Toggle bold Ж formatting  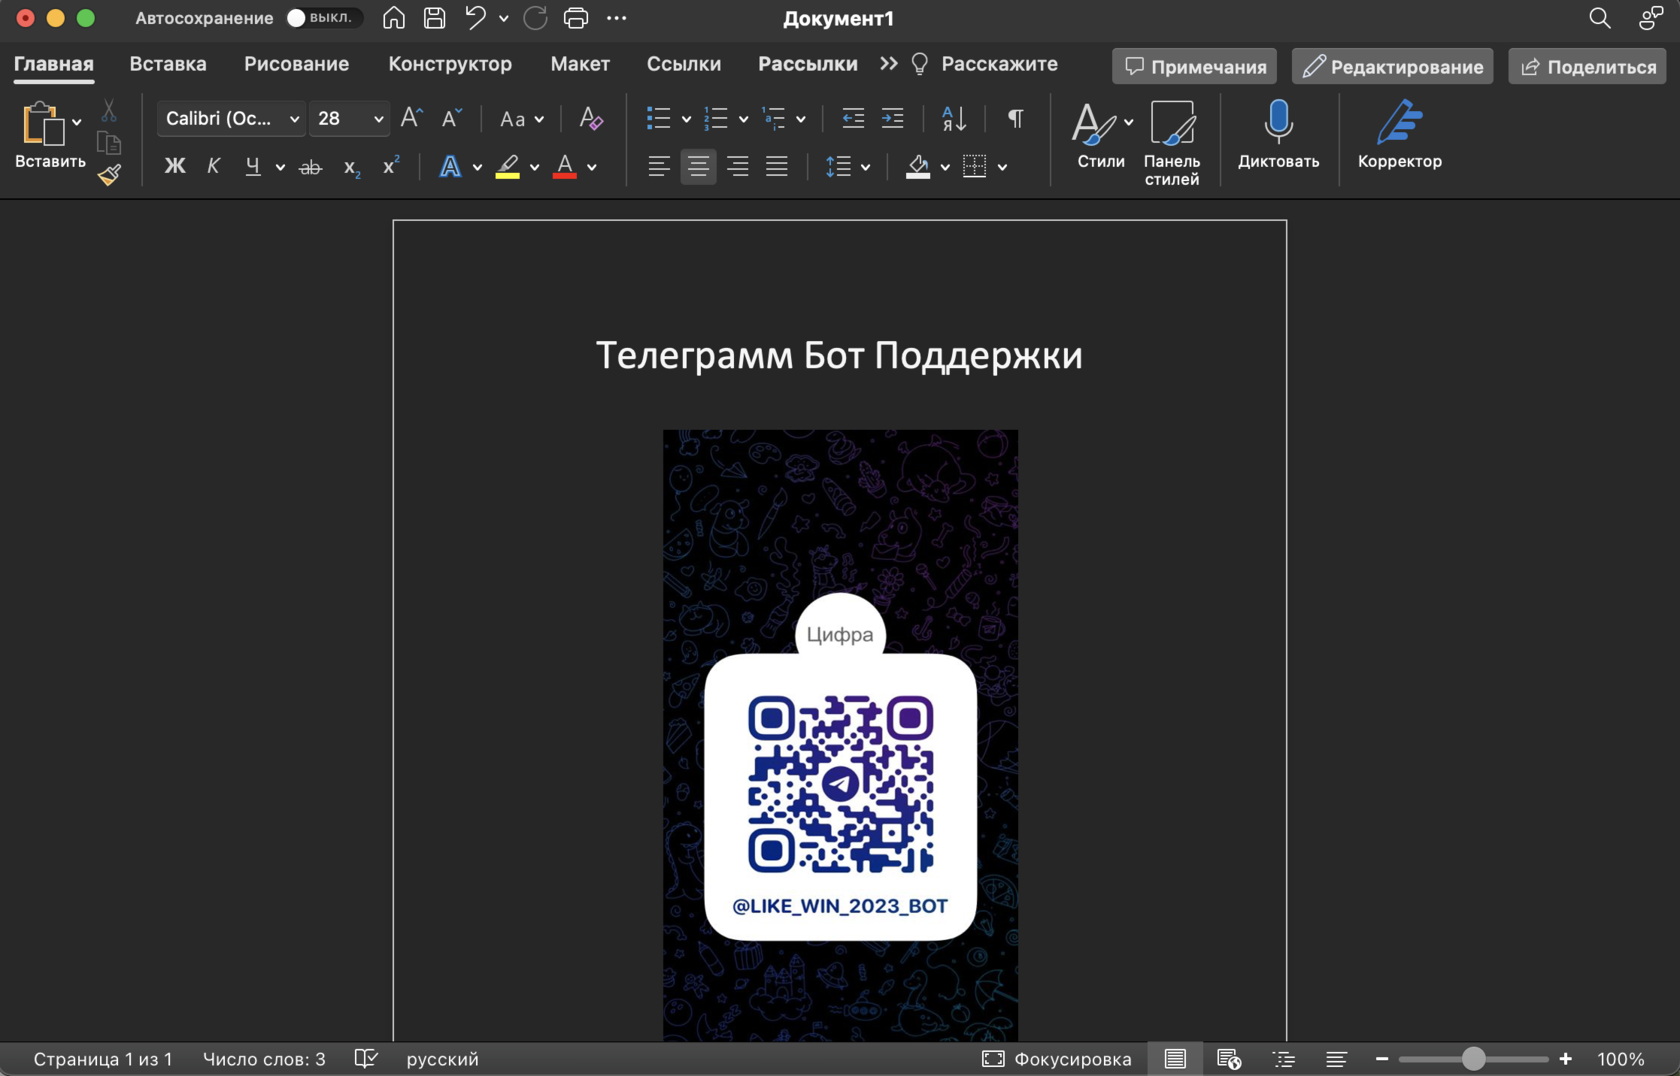tap(174, 167)
